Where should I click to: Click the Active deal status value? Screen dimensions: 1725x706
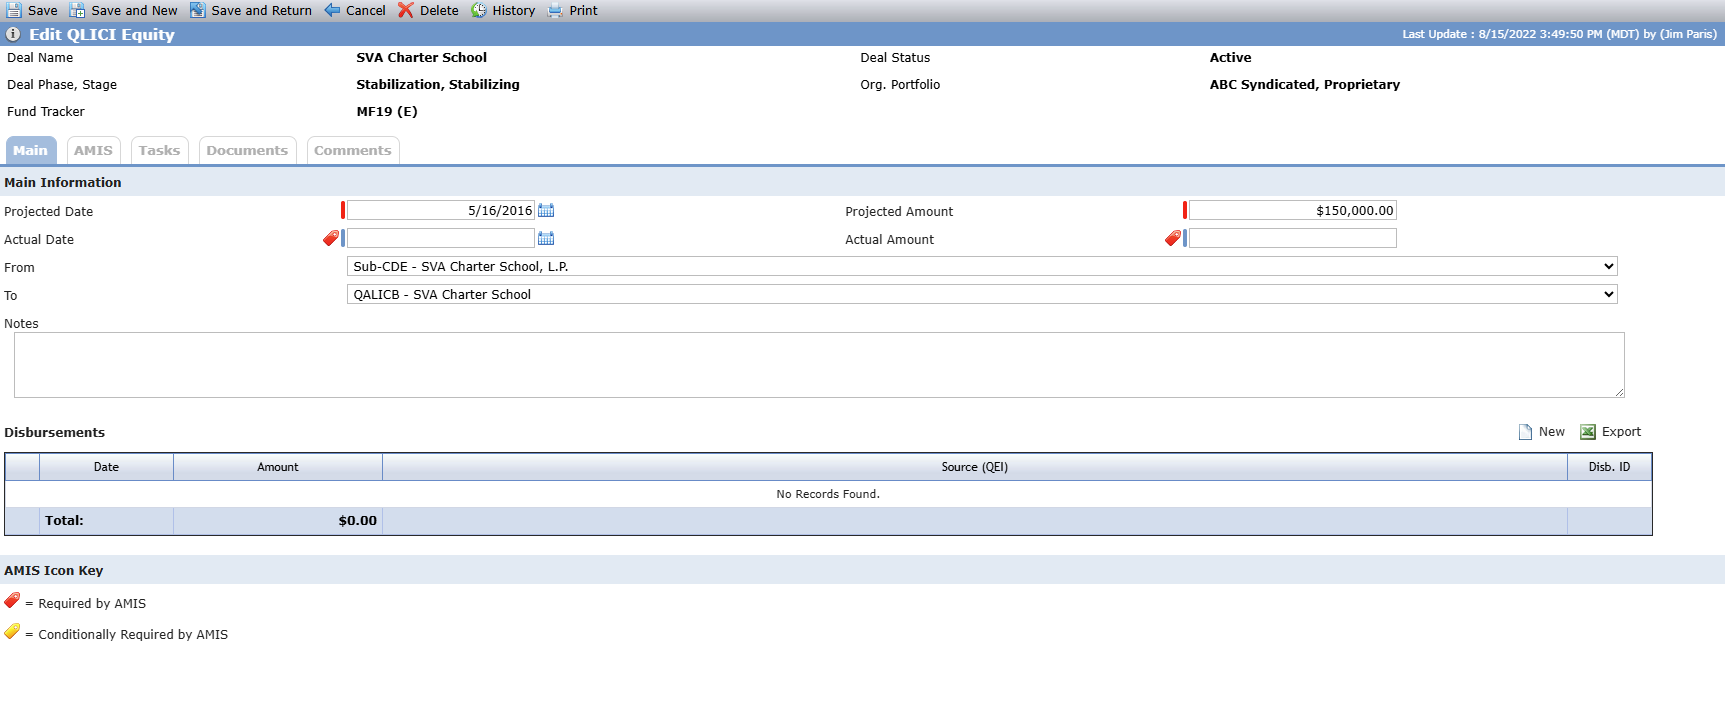coord(1231,58)
